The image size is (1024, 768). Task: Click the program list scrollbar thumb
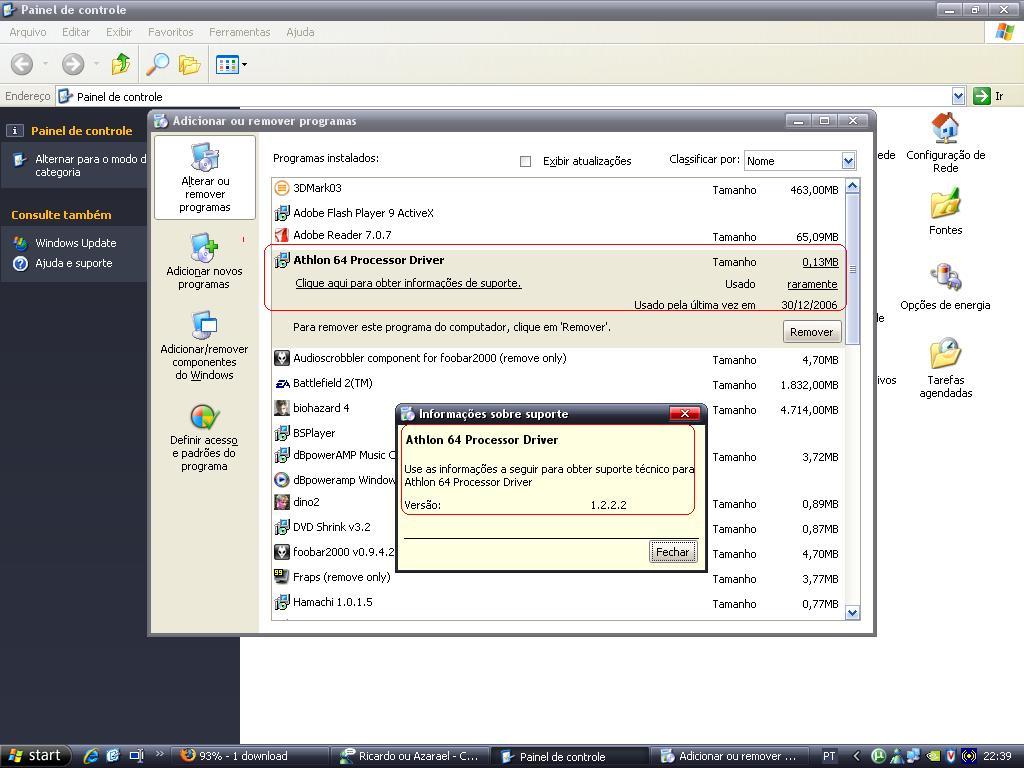(x=852, y=268)
